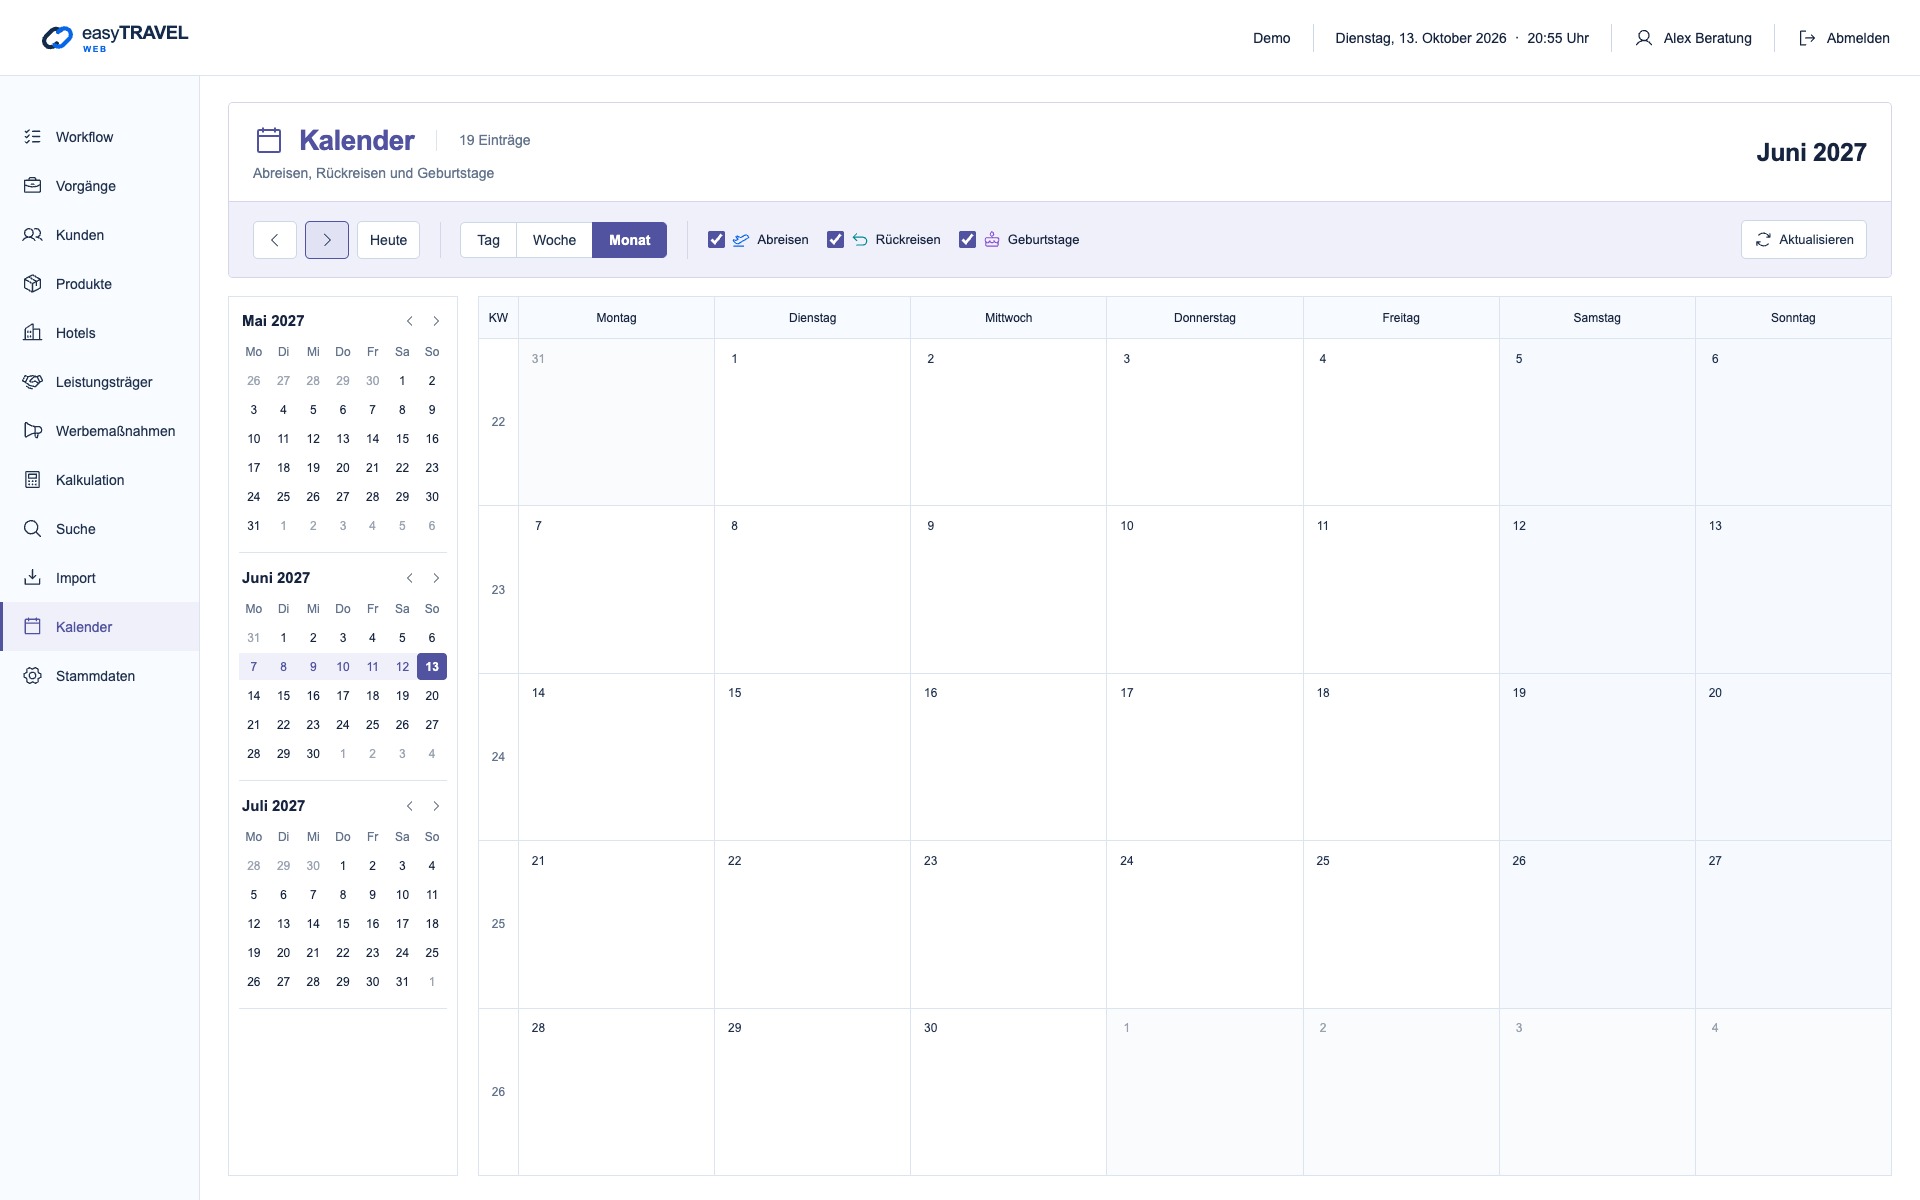Go to previous month in toolbar

pos(275,240)
